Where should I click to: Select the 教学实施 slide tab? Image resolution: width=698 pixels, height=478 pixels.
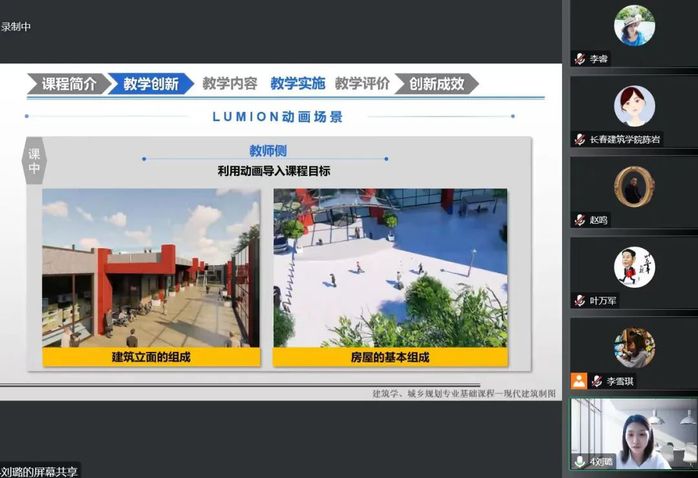[297, 84]
